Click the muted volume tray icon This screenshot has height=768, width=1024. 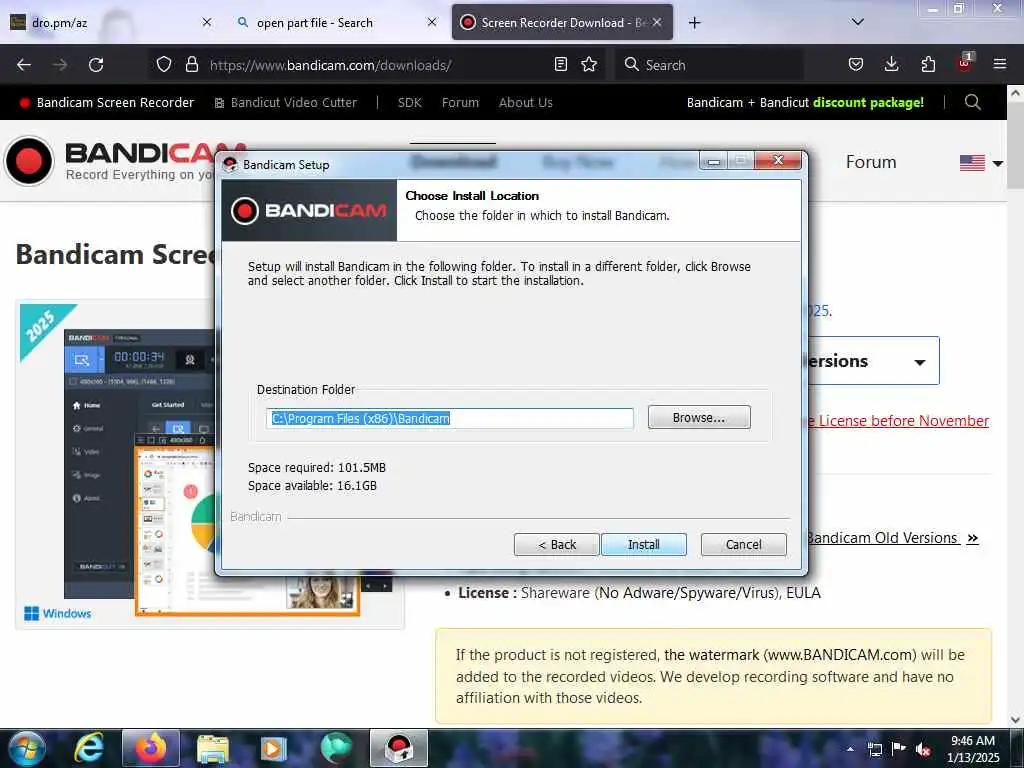pyautogui.click(x=923, y=749)
